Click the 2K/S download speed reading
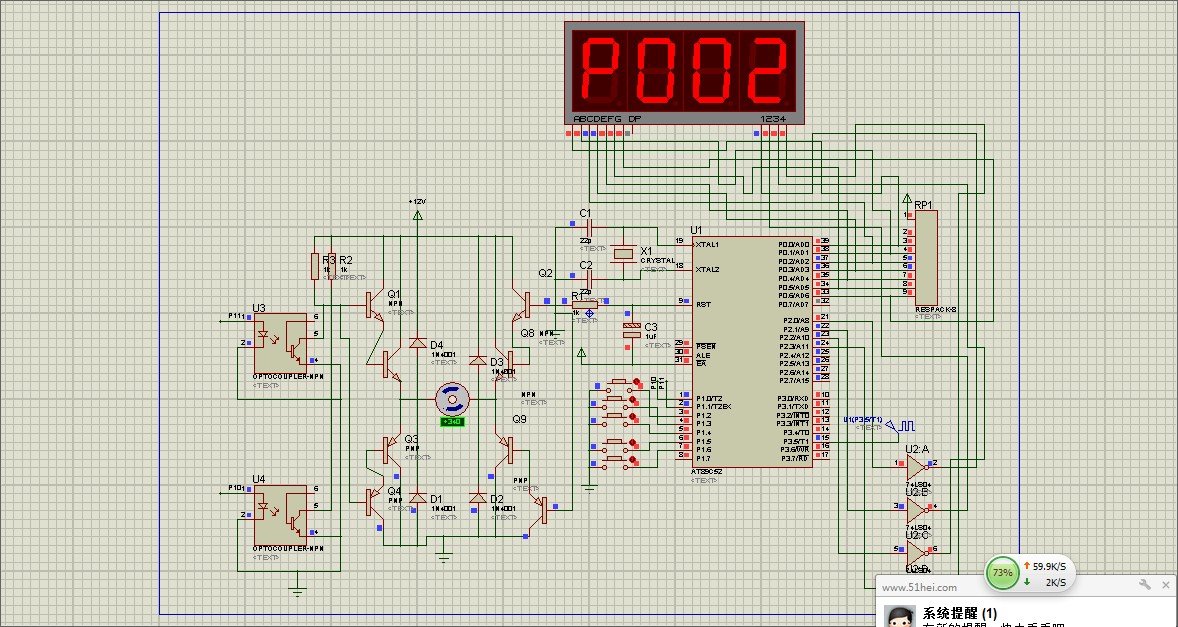Image resolution: width=1178 pixels, height=627 pixels. click(x=1056, y=582)
